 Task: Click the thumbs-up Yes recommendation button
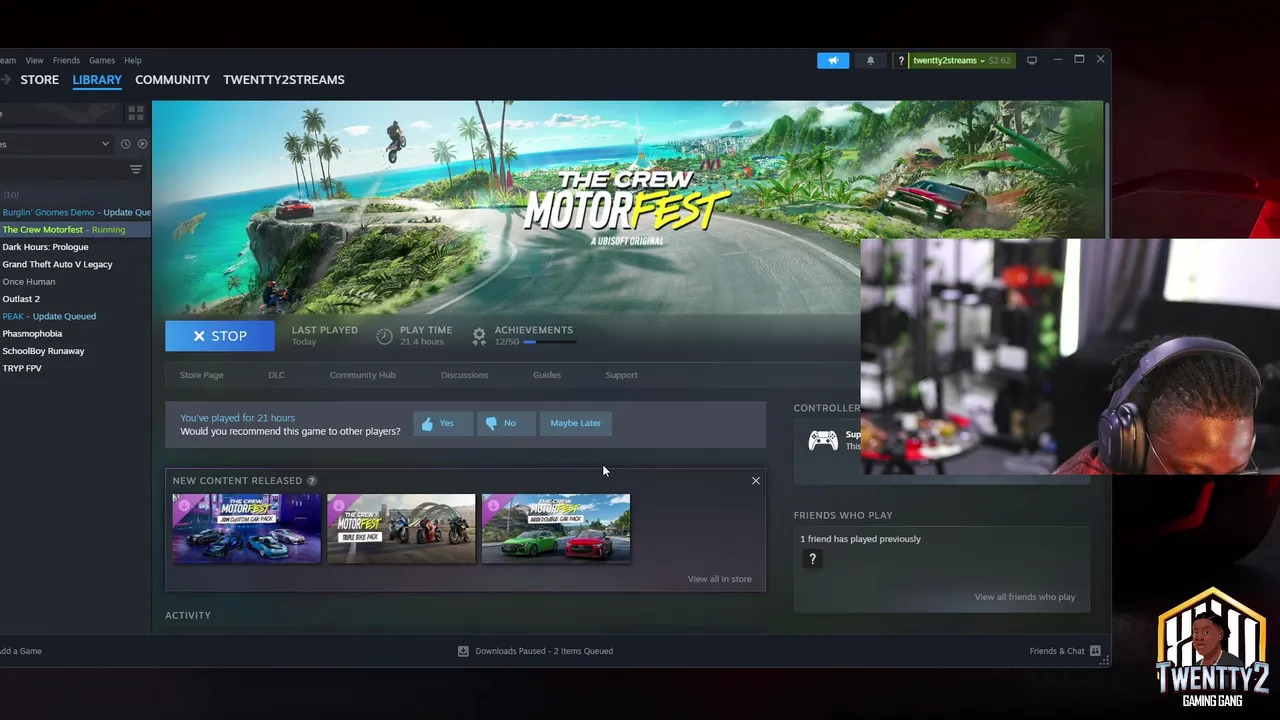coord(443,423)
